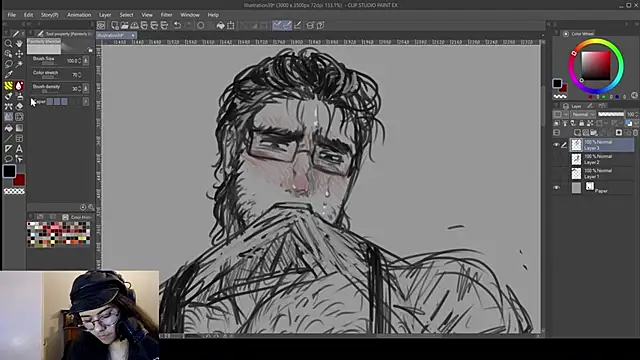Click the black main color swatch in toolbox
The width and height of the screenshot is (640, 360).
tap(9, 171)
